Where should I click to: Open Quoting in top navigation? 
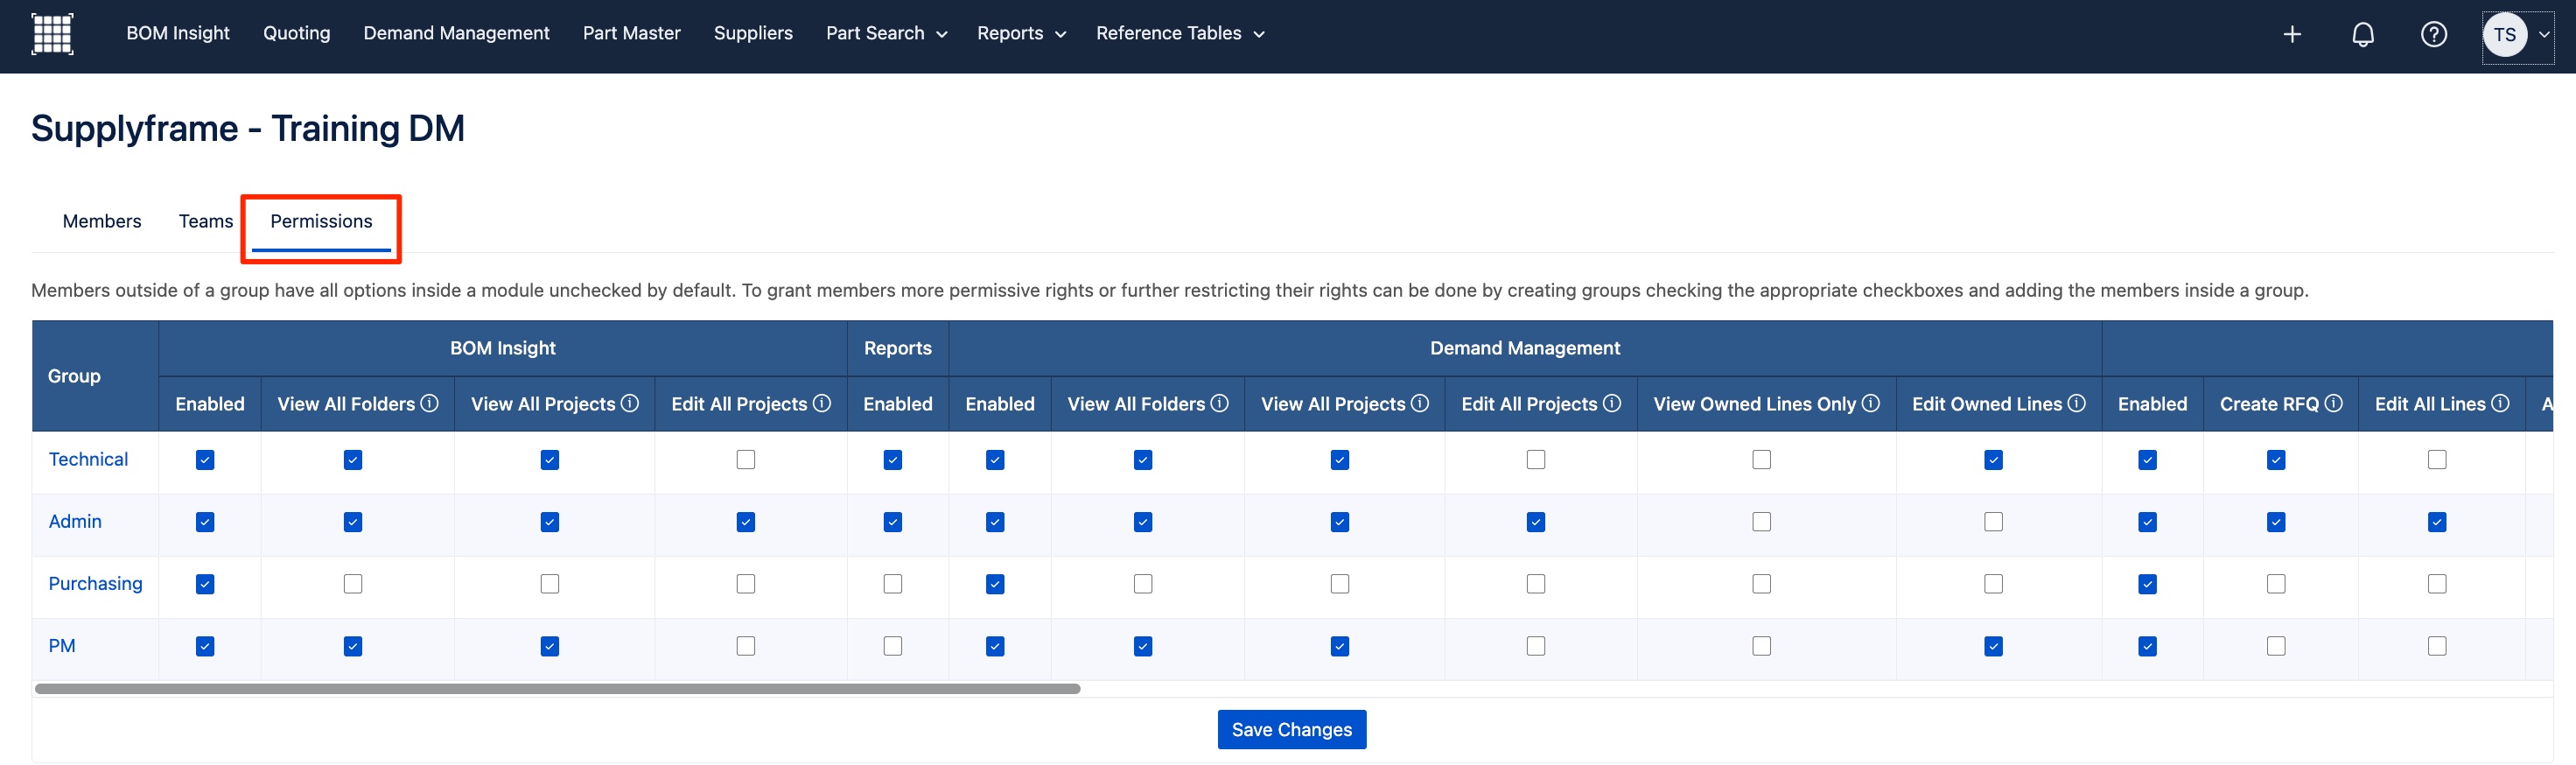(296, 33)
